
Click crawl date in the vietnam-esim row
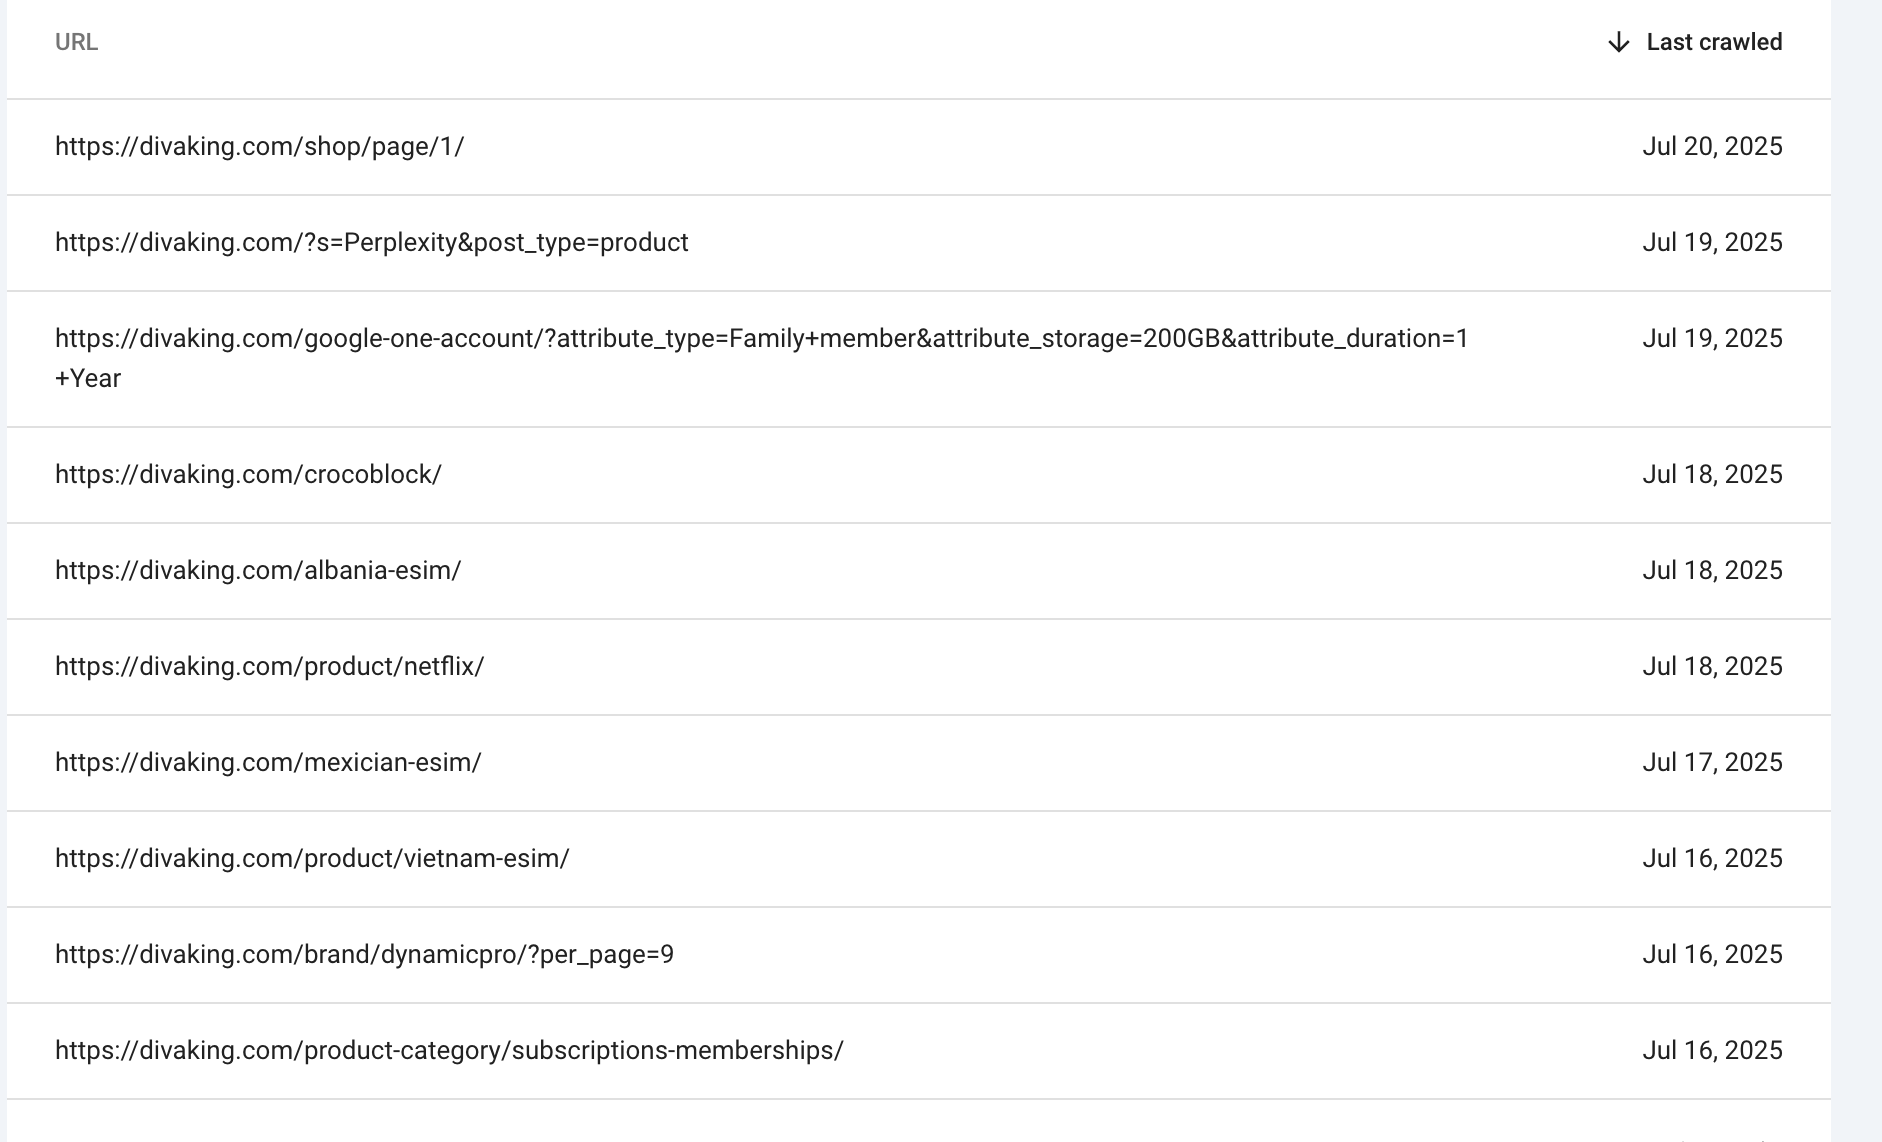(x=1712, y=859)
